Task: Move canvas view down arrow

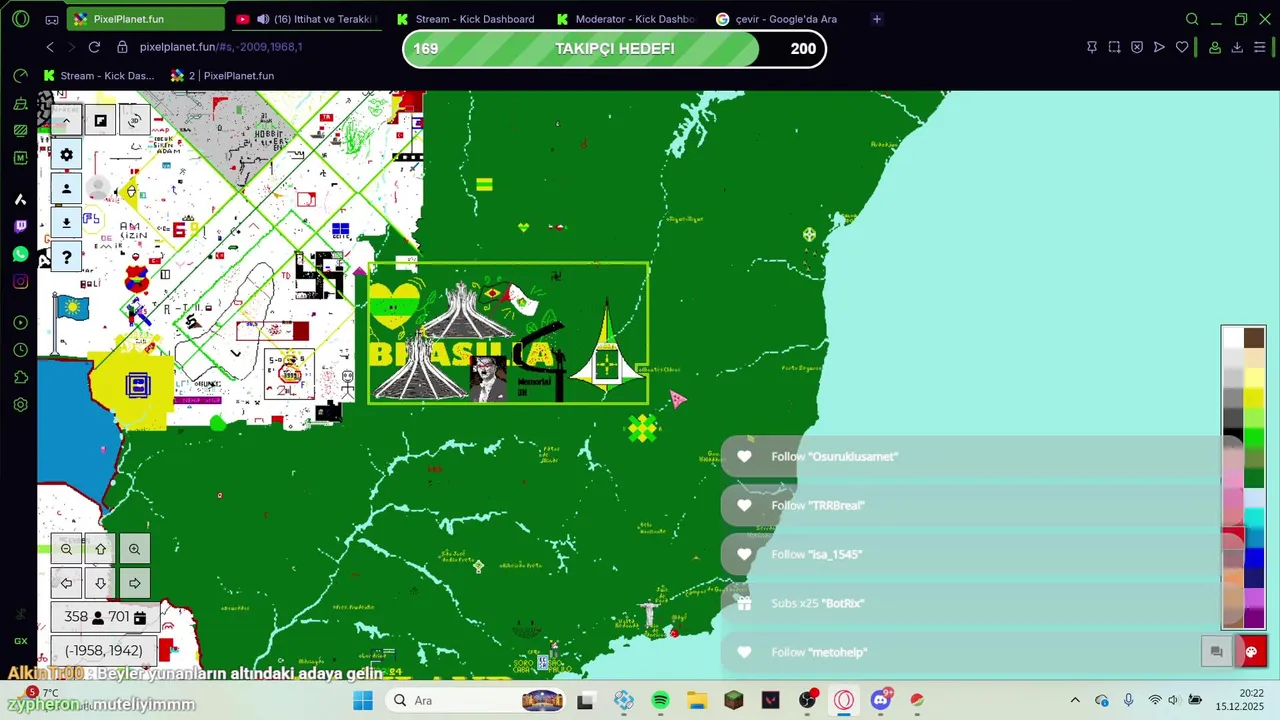Action: coord(100,582)
